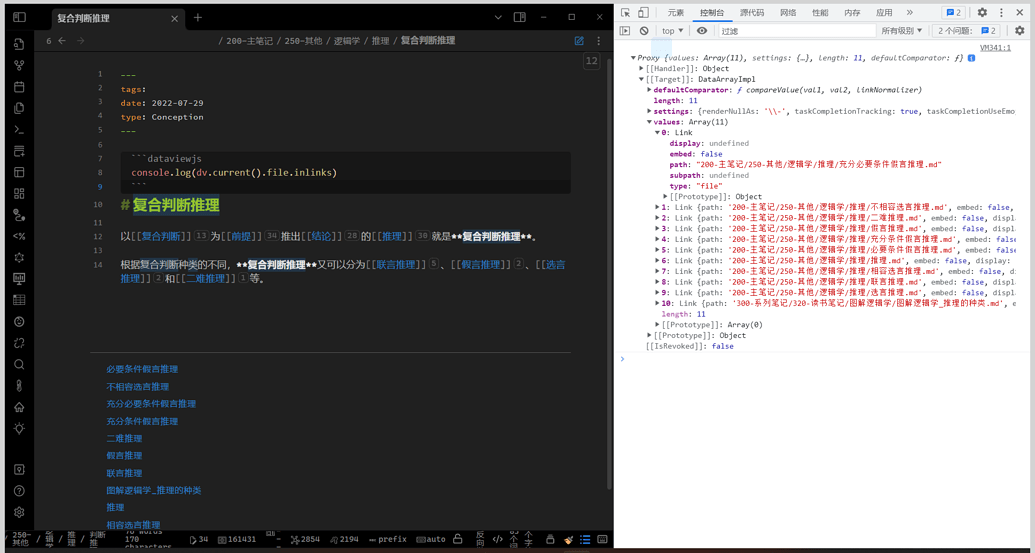The height and width of the screenshot is (553, 1035).
Task: Clear console with the ban icon
Action: click(644, 30)
